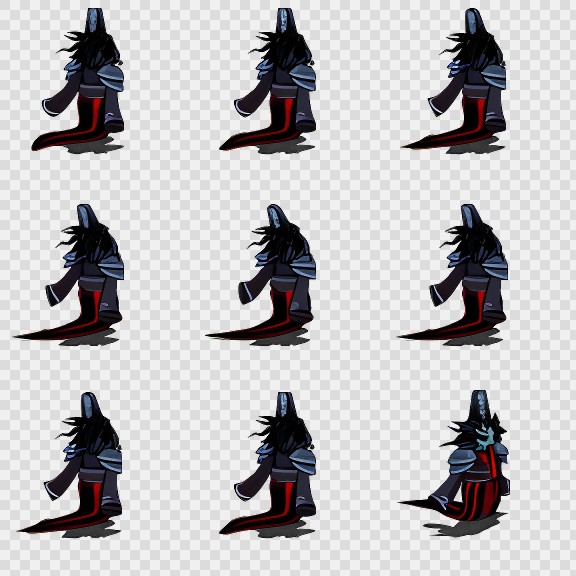The image size is (576, 576).
Task: Select the middle sprite frame in top row
Action: 268,80
